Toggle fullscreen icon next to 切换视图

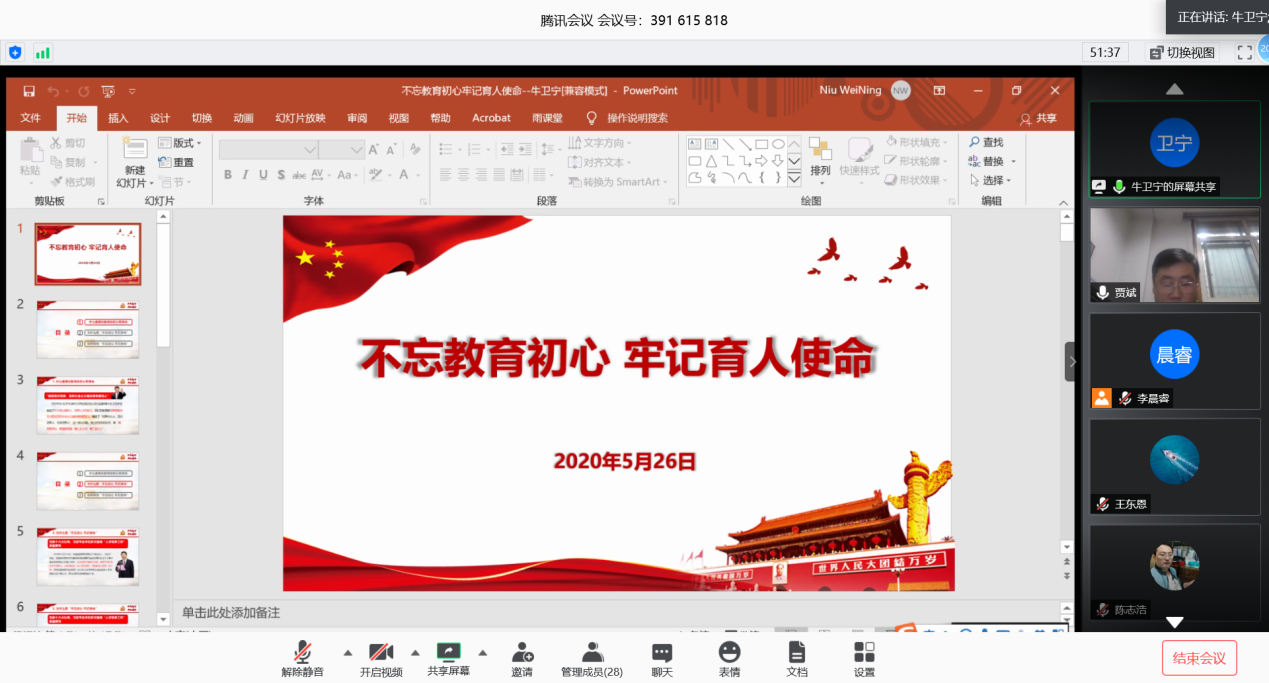pos(1245,52)
